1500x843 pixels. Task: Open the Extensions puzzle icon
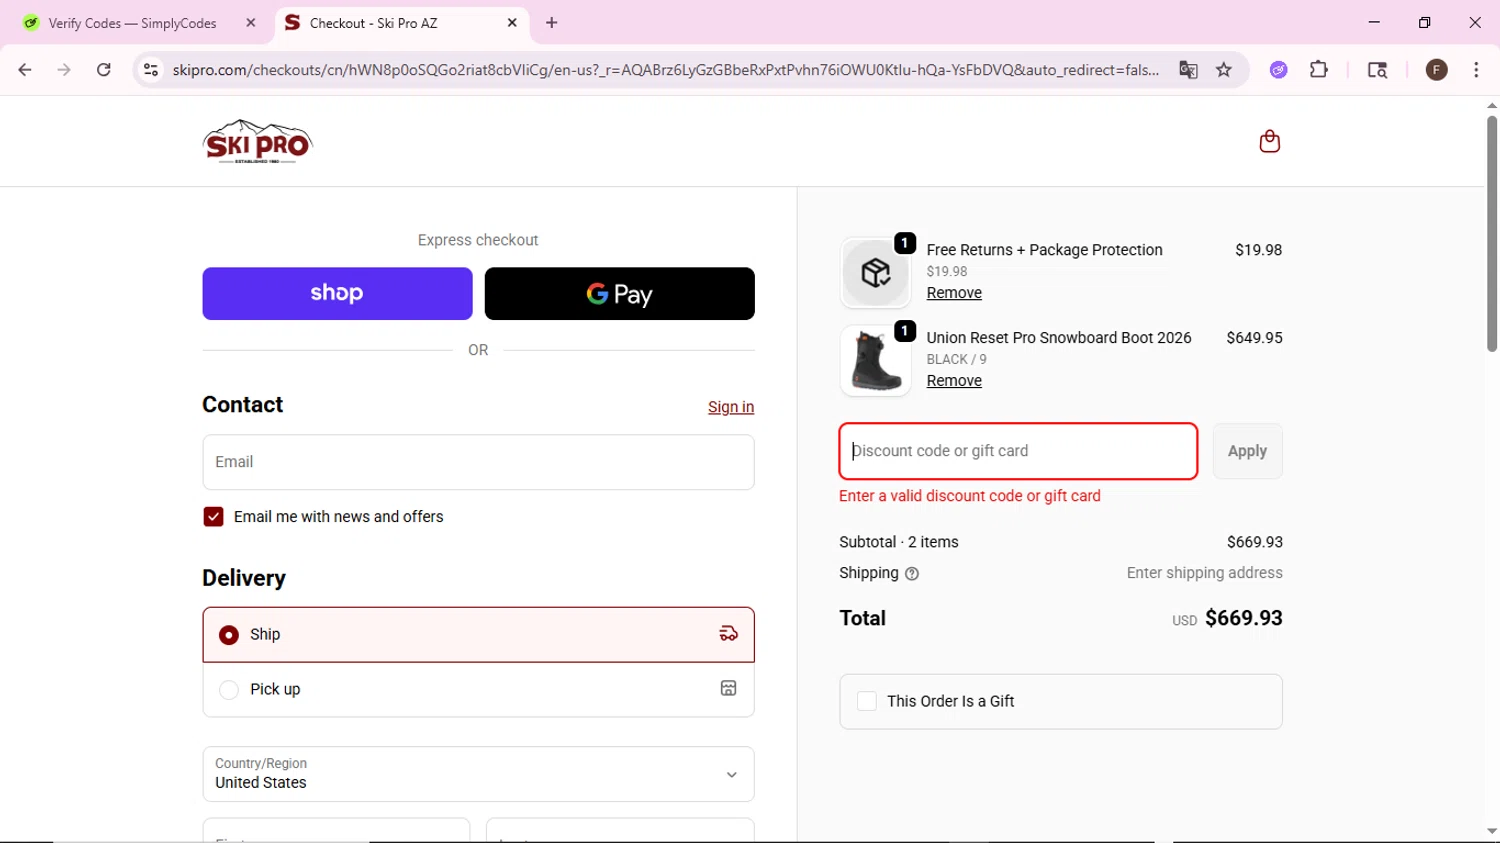click(1319, 70)
